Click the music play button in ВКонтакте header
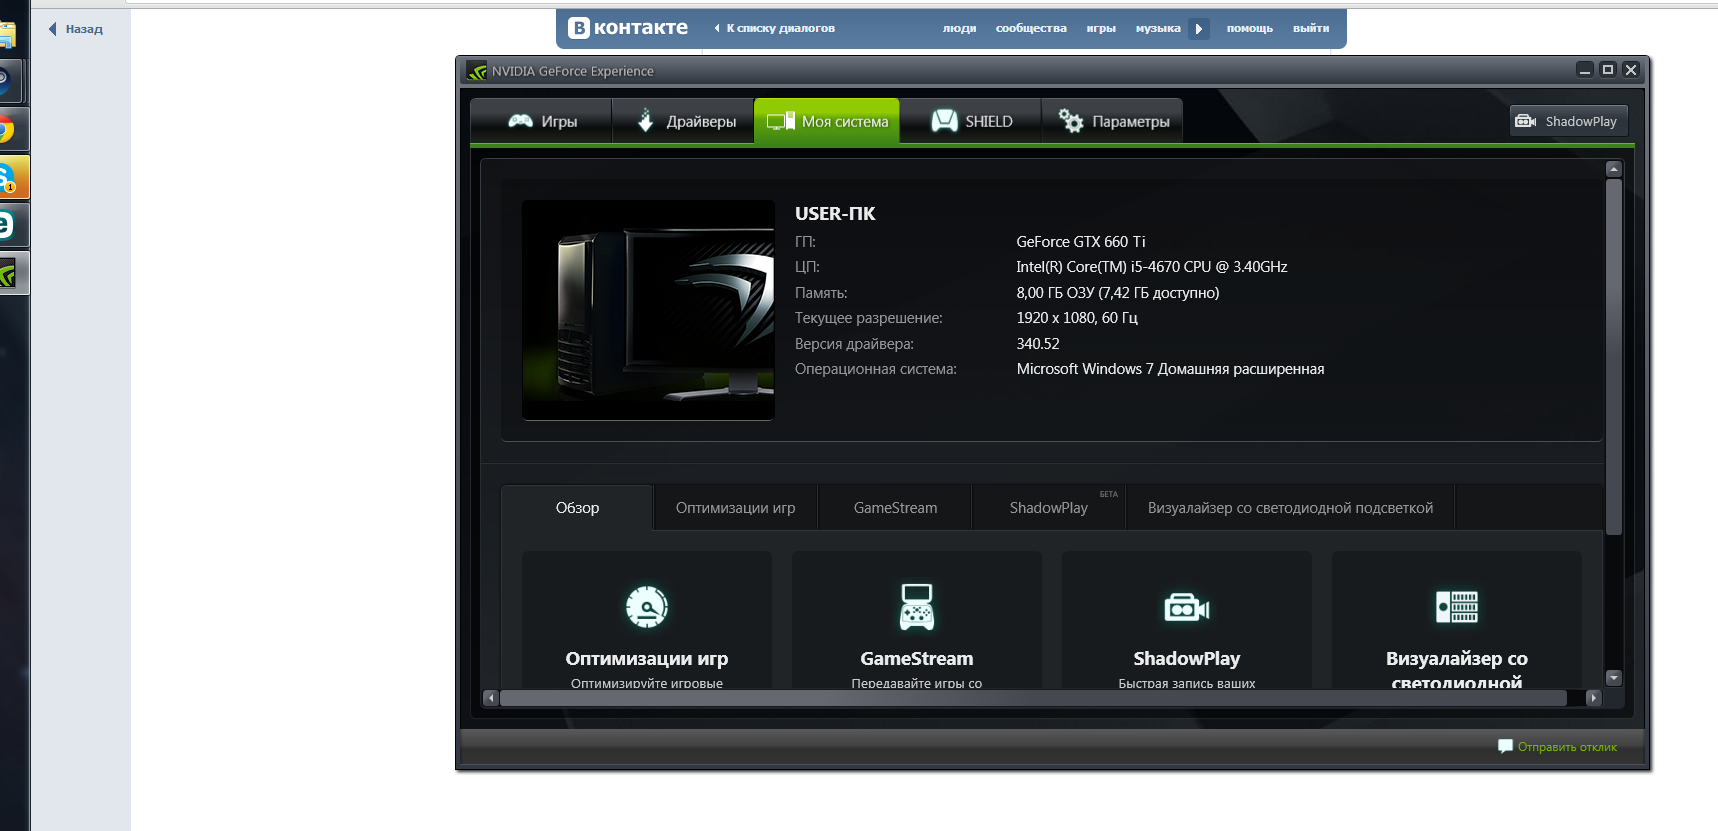 [x=1199, y=29]
